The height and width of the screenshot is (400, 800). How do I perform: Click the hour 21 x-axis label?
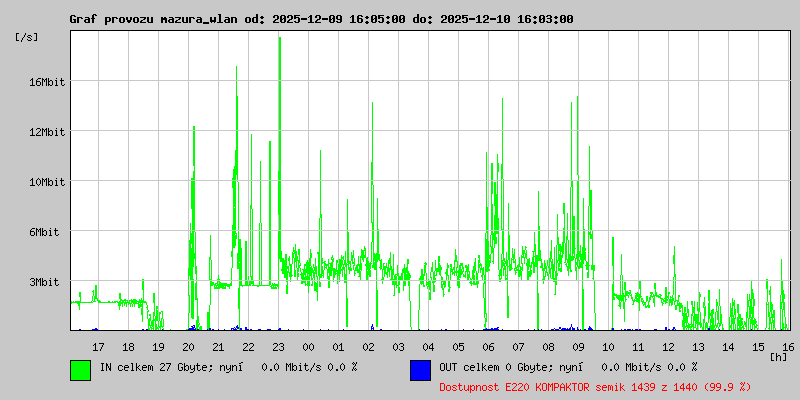click(218, 347)
